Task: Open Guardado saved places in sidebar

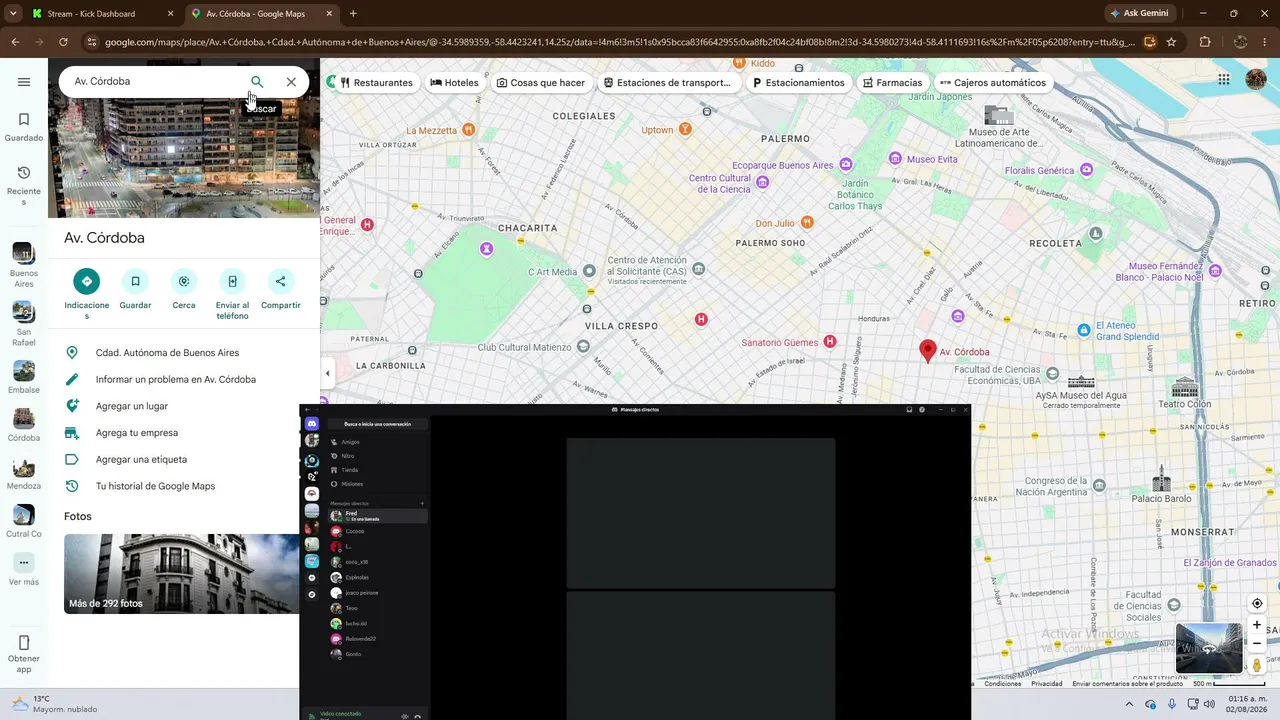Action: tap(24, 127)
